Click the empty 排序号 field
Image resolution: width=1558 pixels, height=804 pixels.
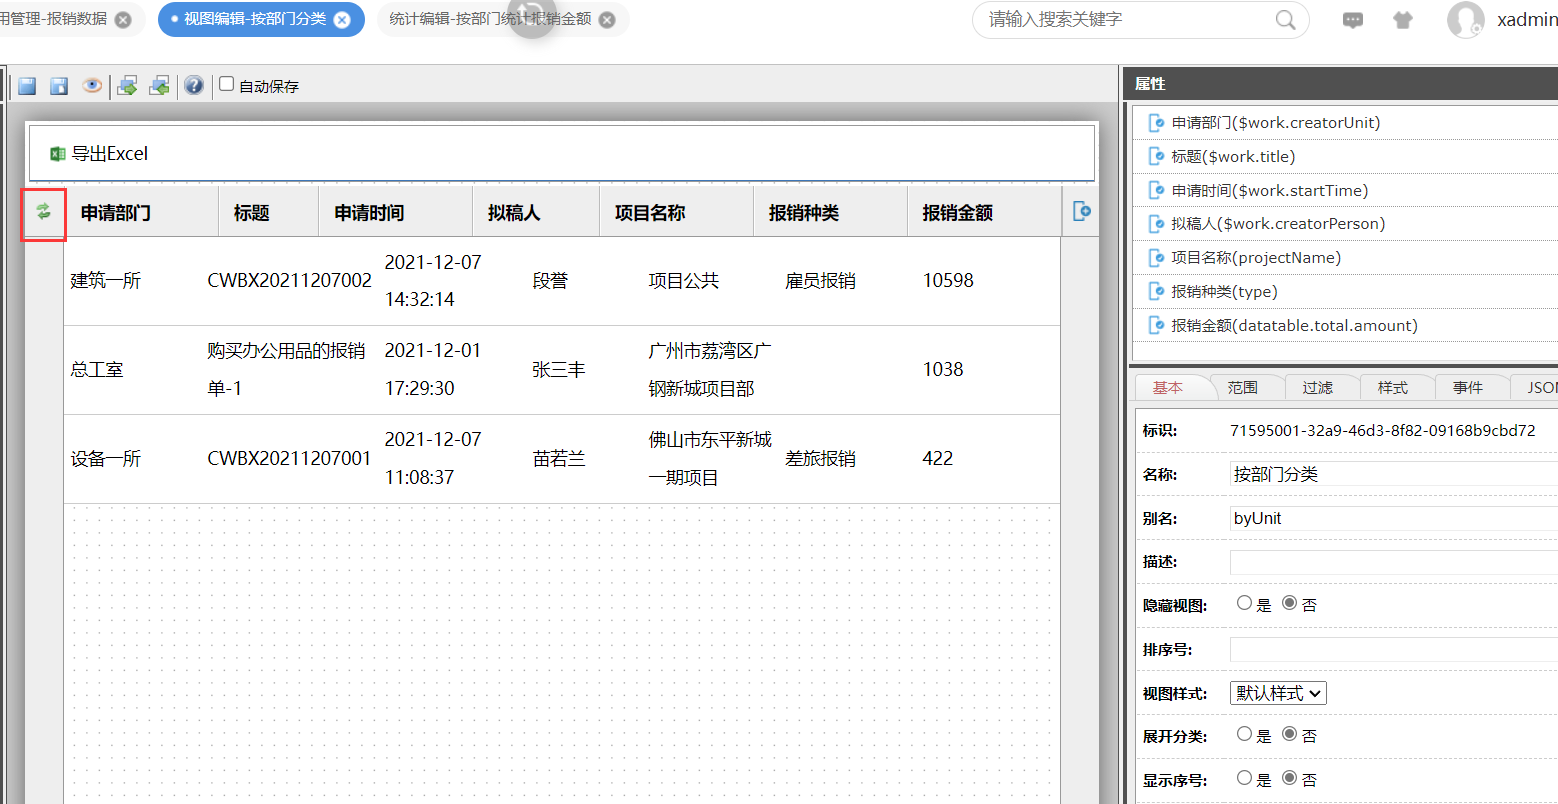point(1394,649)
